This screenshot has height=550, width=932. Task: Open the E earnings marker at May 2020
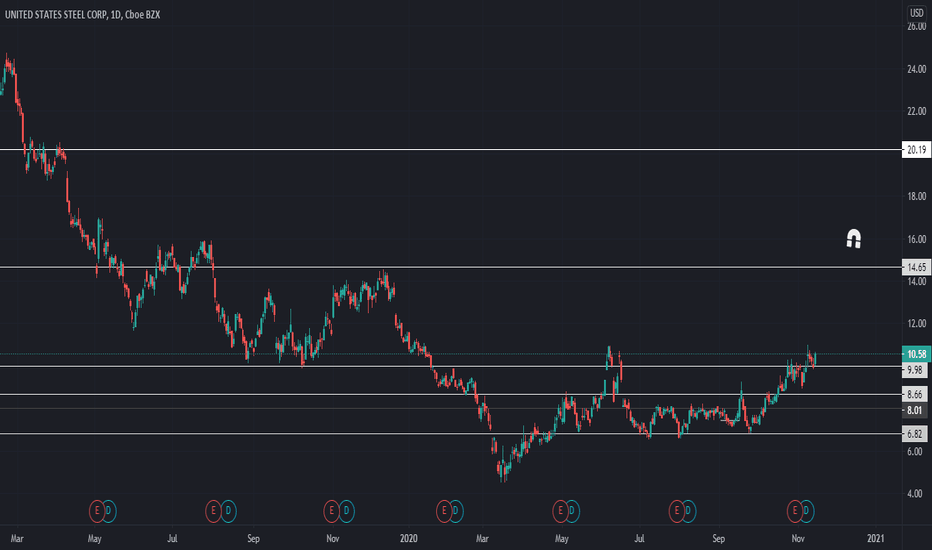coord(560,511)
